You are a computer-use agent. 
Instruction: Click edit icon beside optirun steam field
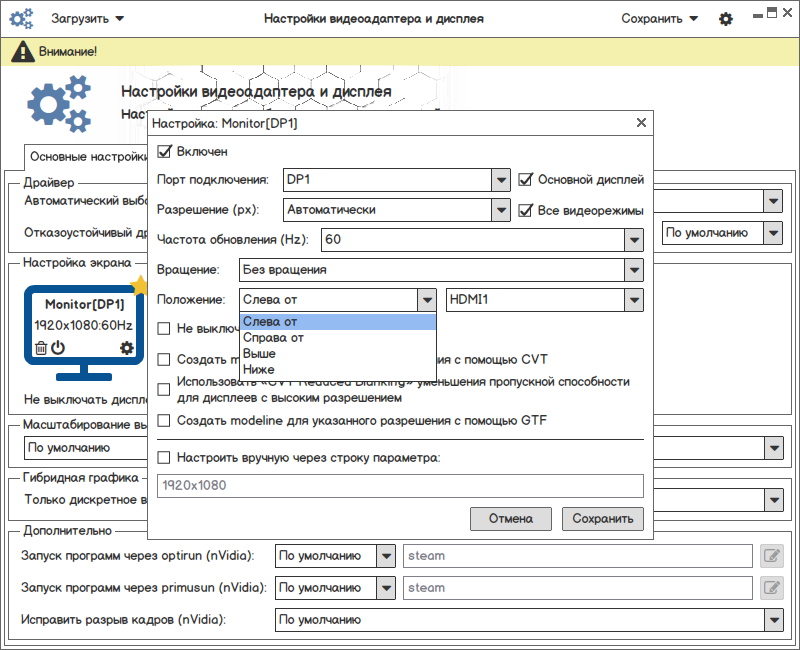pos(771,556)
